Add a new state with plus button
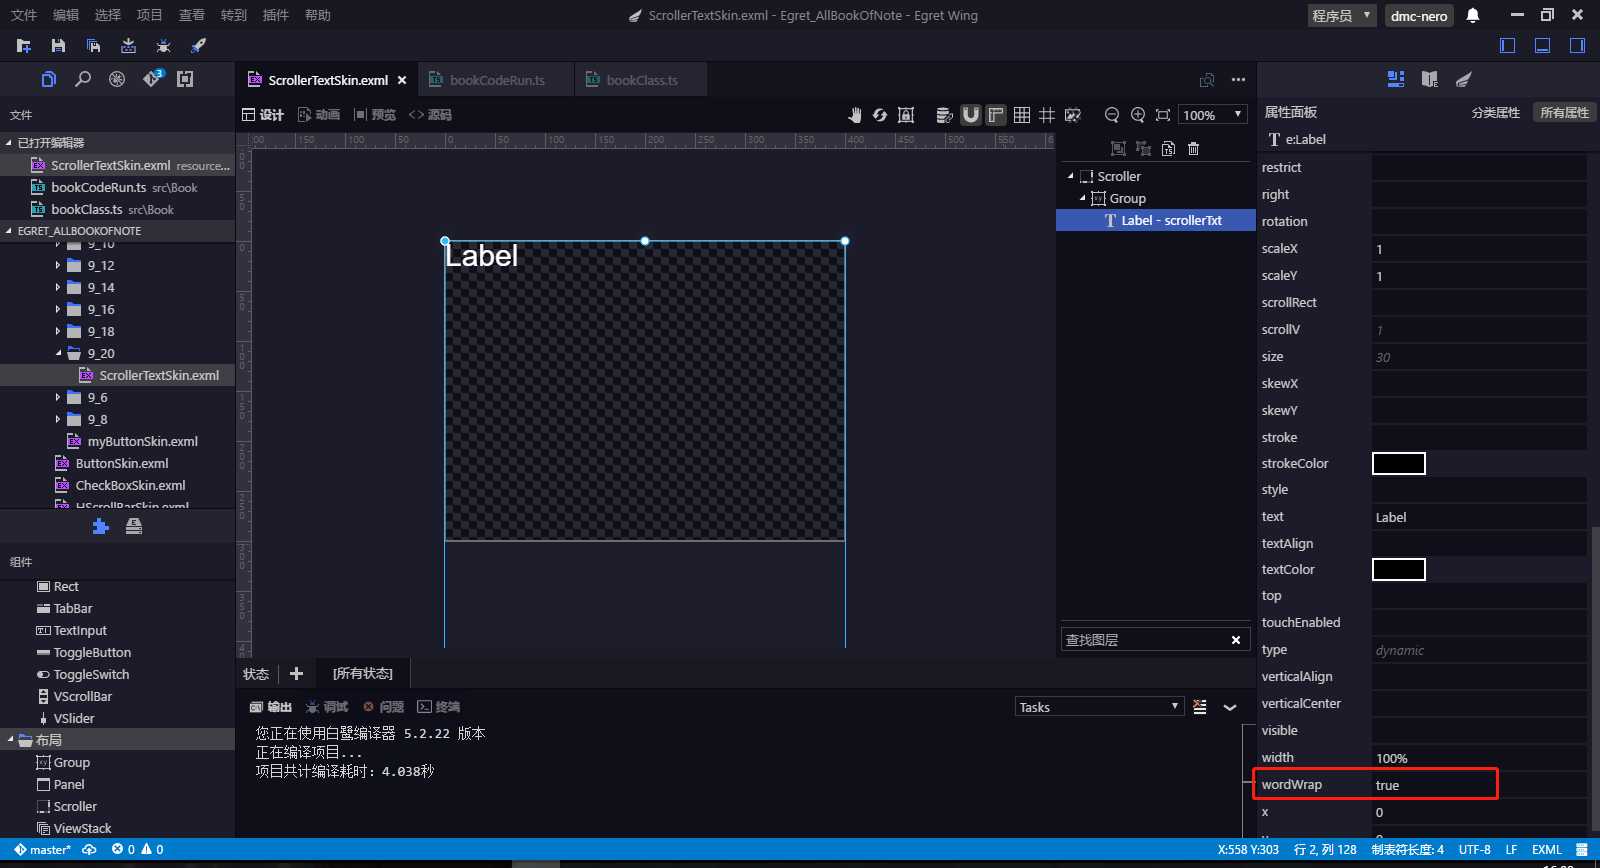Image resolution: width=1600 pixels, height=868 pixels. point(296,674)
